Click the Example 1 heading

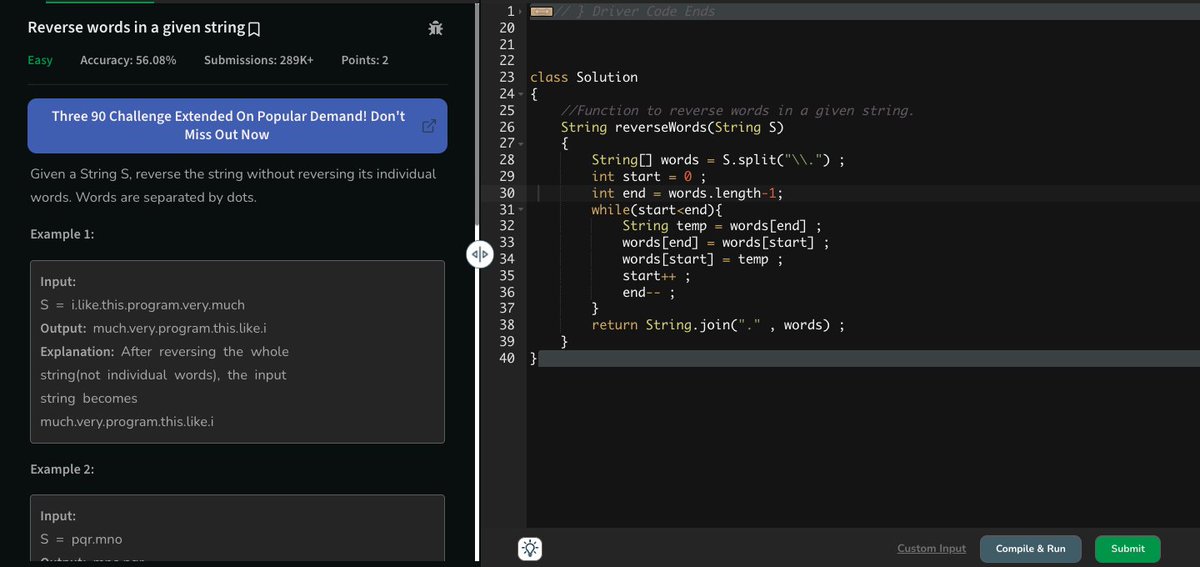(62, 235)
